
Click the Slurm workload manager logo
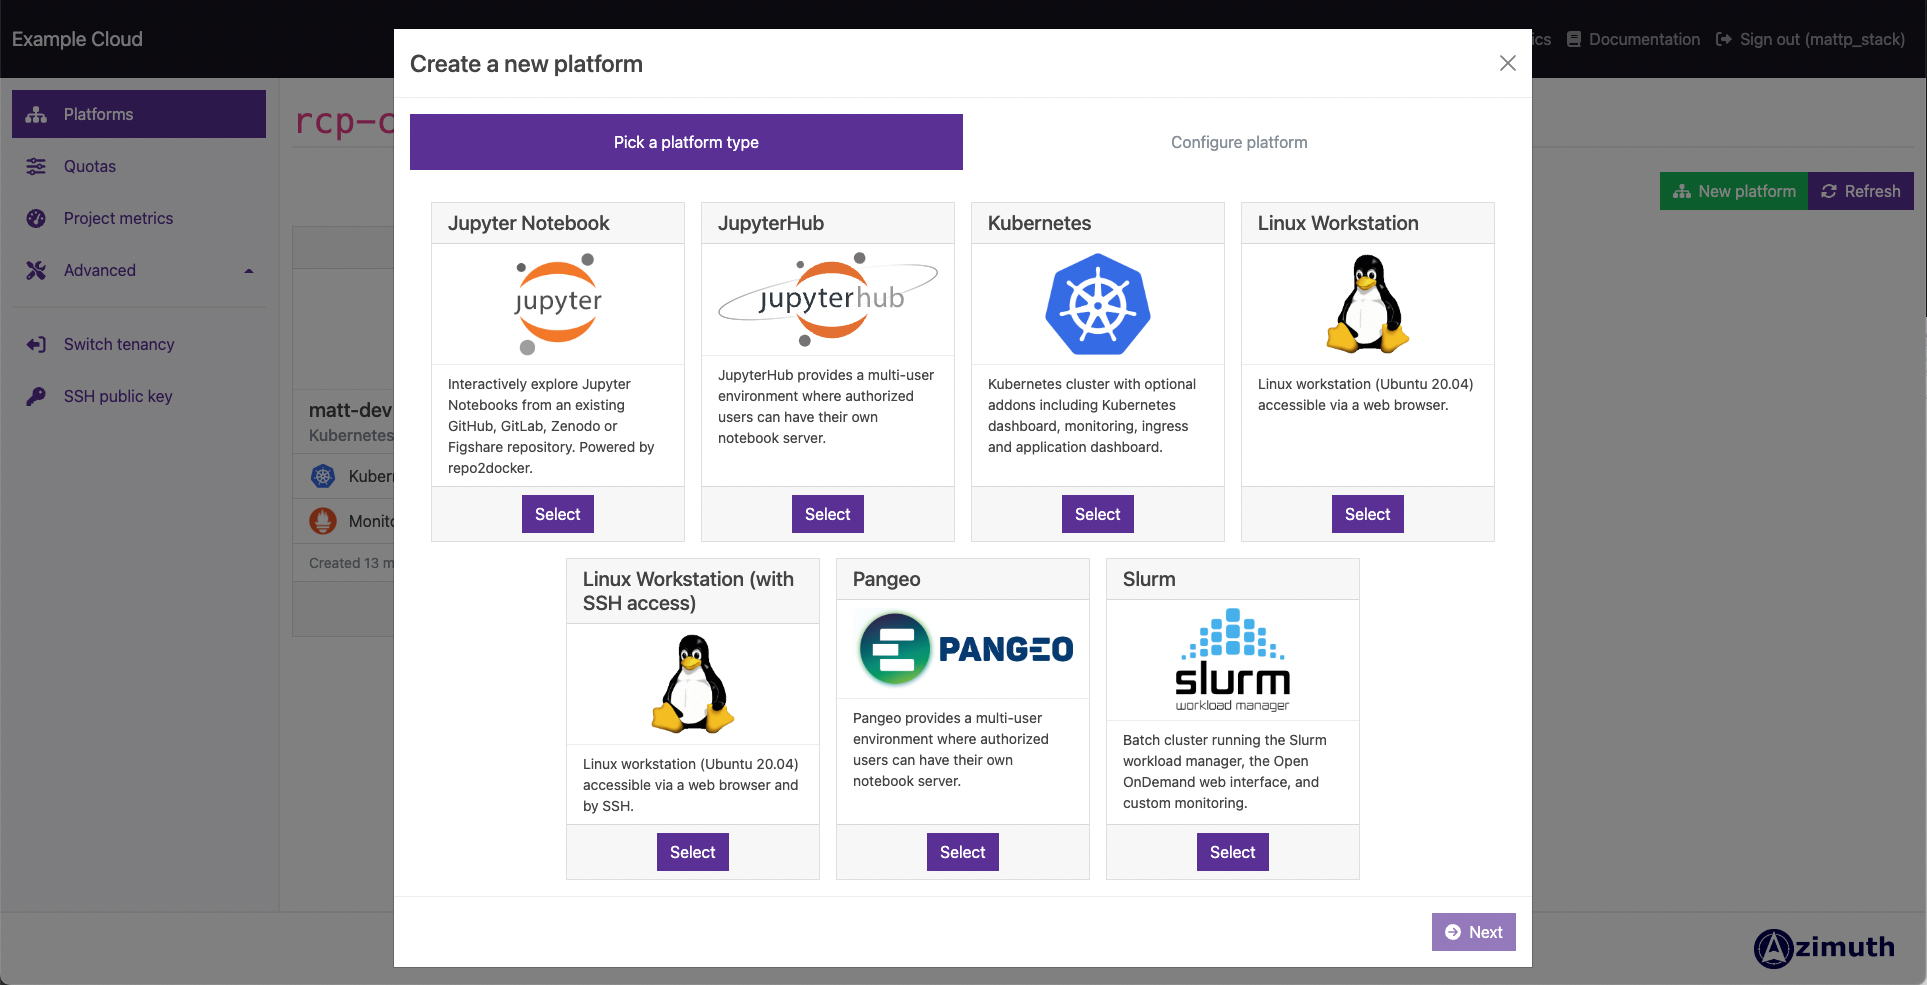pyautogui.click(x=1233, y=660)
